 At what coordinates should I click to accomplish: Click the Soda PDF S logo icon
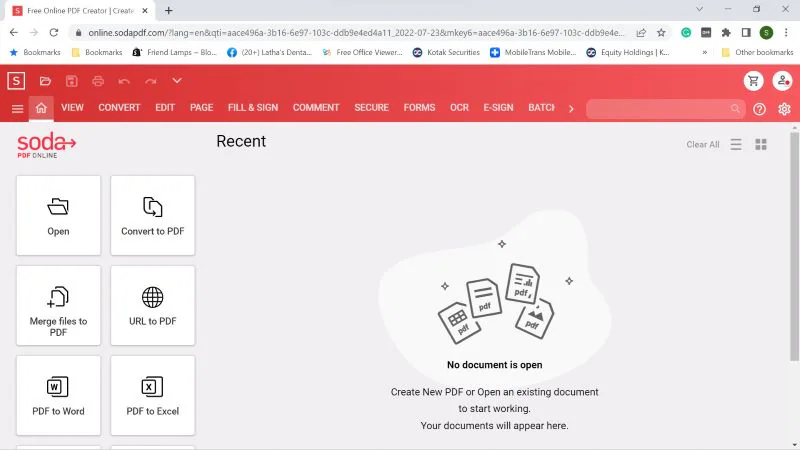16,81
